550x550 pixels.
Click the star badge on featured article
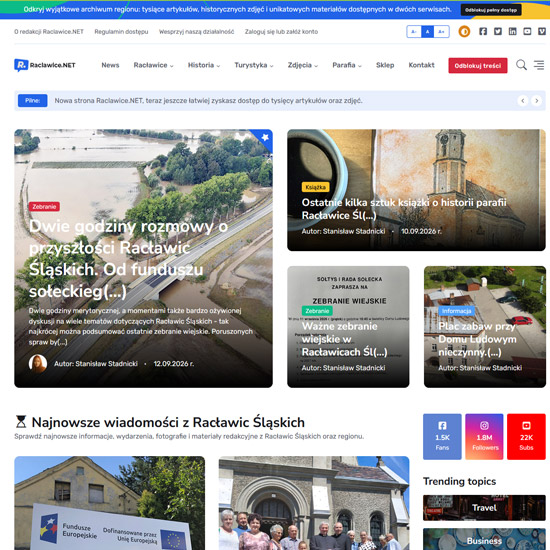point(265,138)
